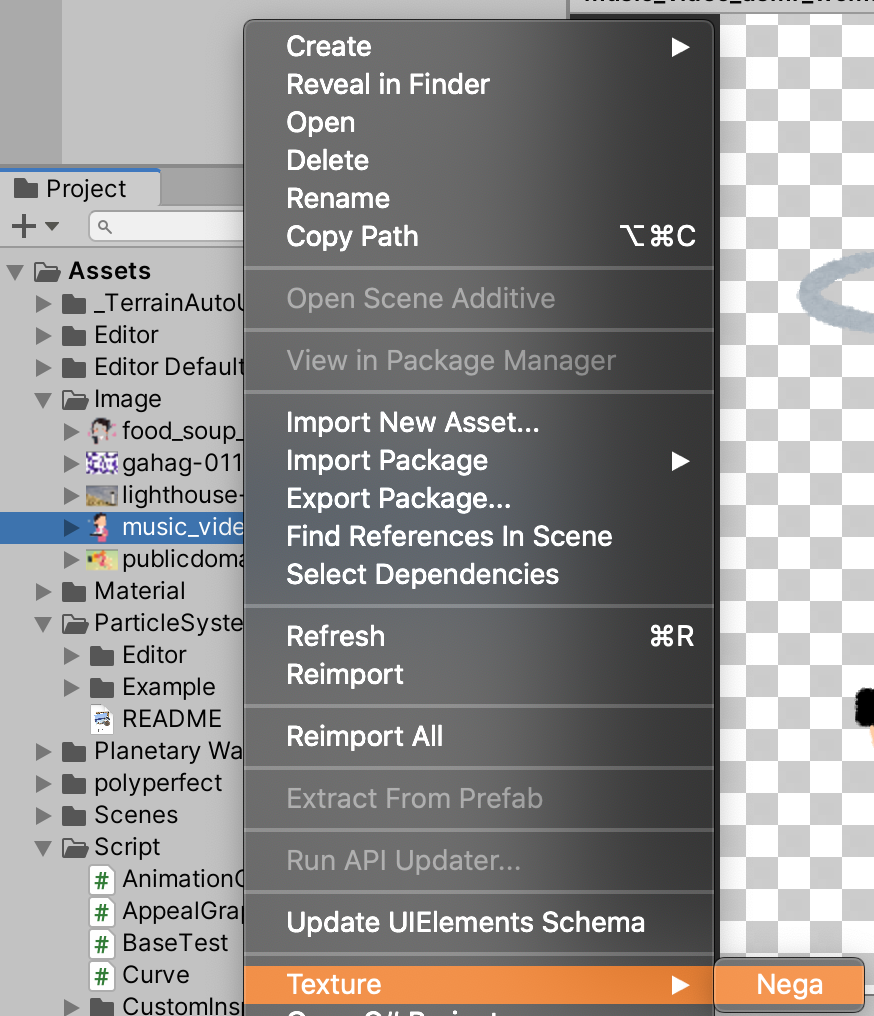
Task: Click the Assets folder icon
Action: coord(47,271)
